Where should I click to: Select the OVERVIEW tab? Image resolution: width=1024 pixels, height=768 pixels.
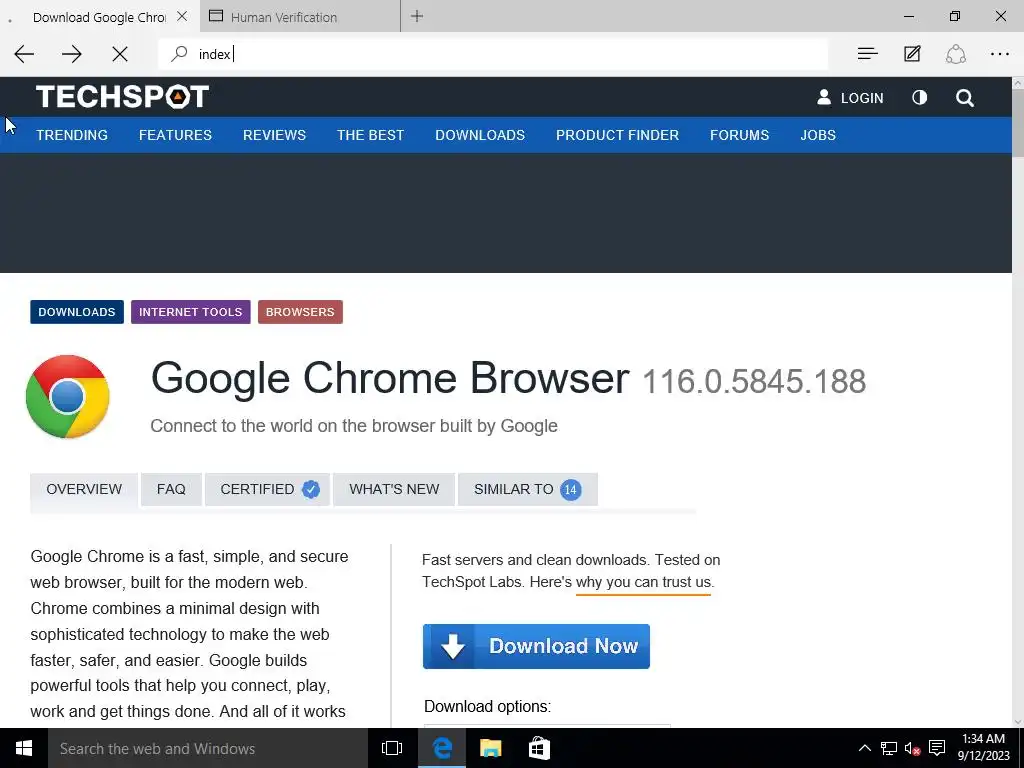click(x=84, y=489)
